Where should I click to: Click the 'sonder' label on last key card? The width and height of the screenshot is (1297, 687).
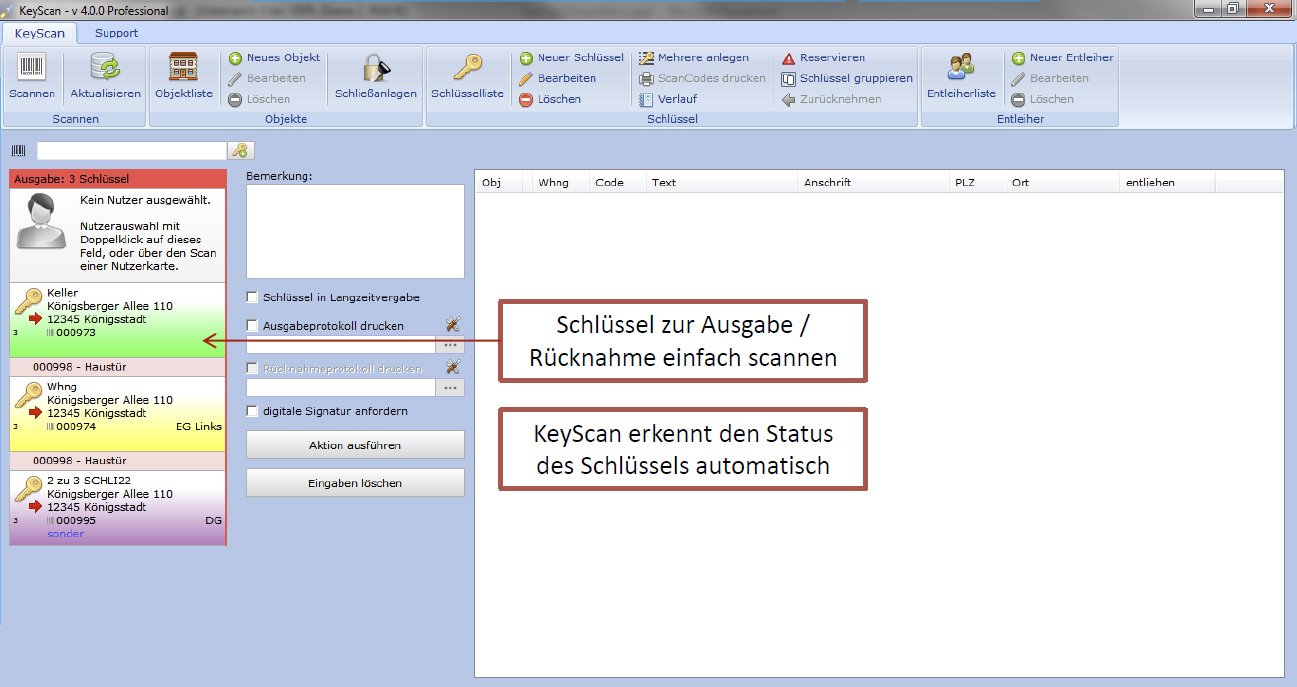[65, 534]
